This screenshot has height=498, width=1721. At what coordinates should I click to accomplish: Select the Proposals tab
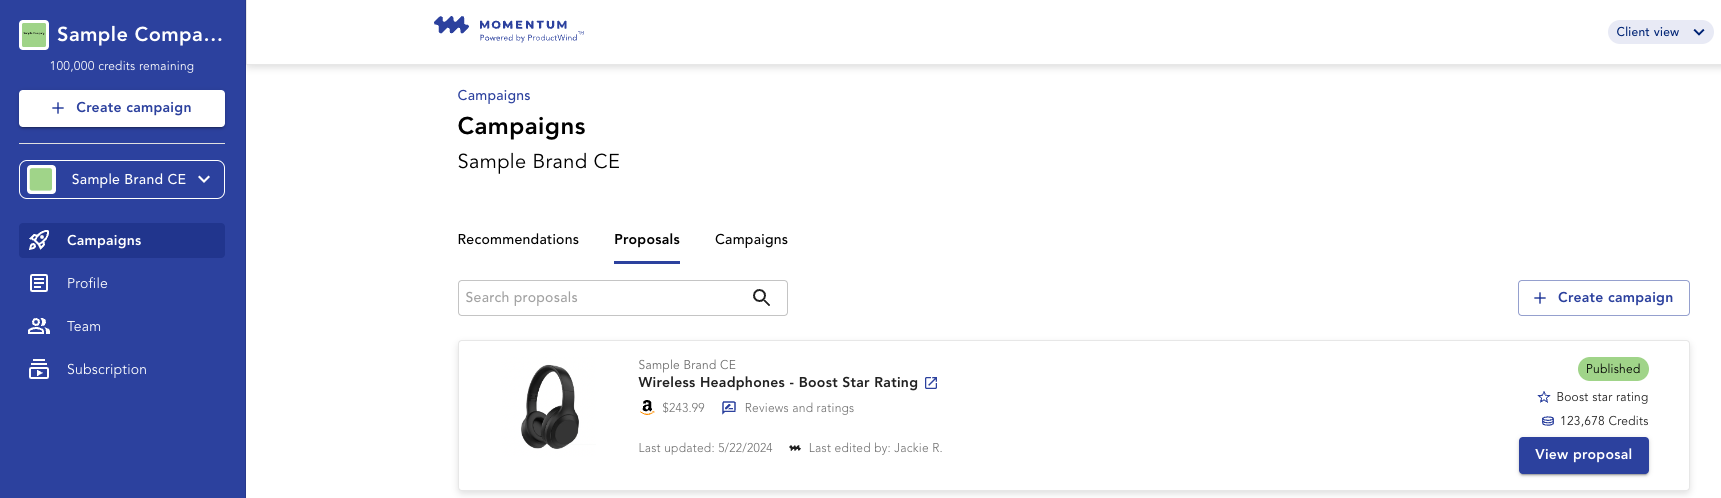[x=647, y=240]
